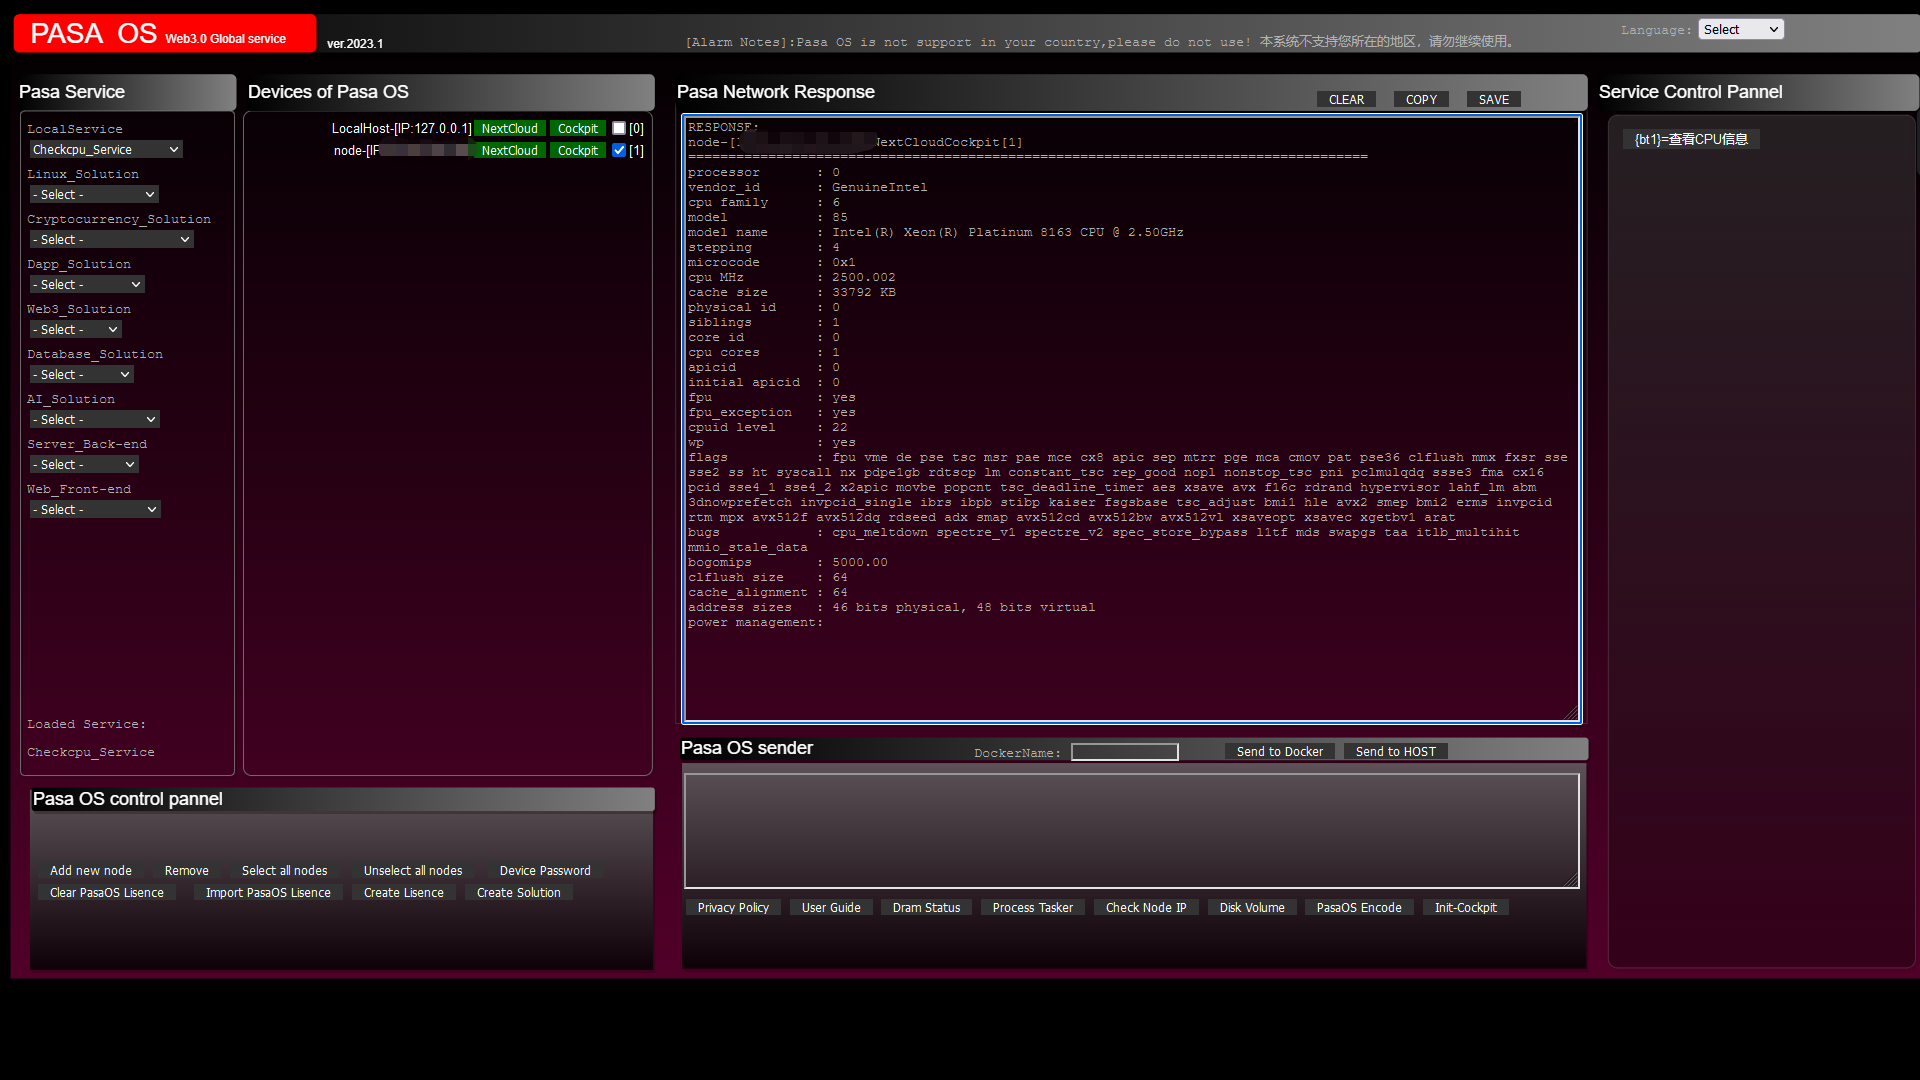This screenshot has height=1080, width=1920.
Task: Check the LocalHost [0] node checkbox
Action: click(619, 128)
